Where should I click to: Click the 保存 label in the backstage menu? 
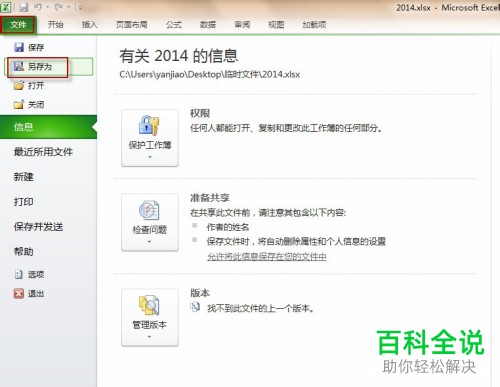(x=36, y=48)
